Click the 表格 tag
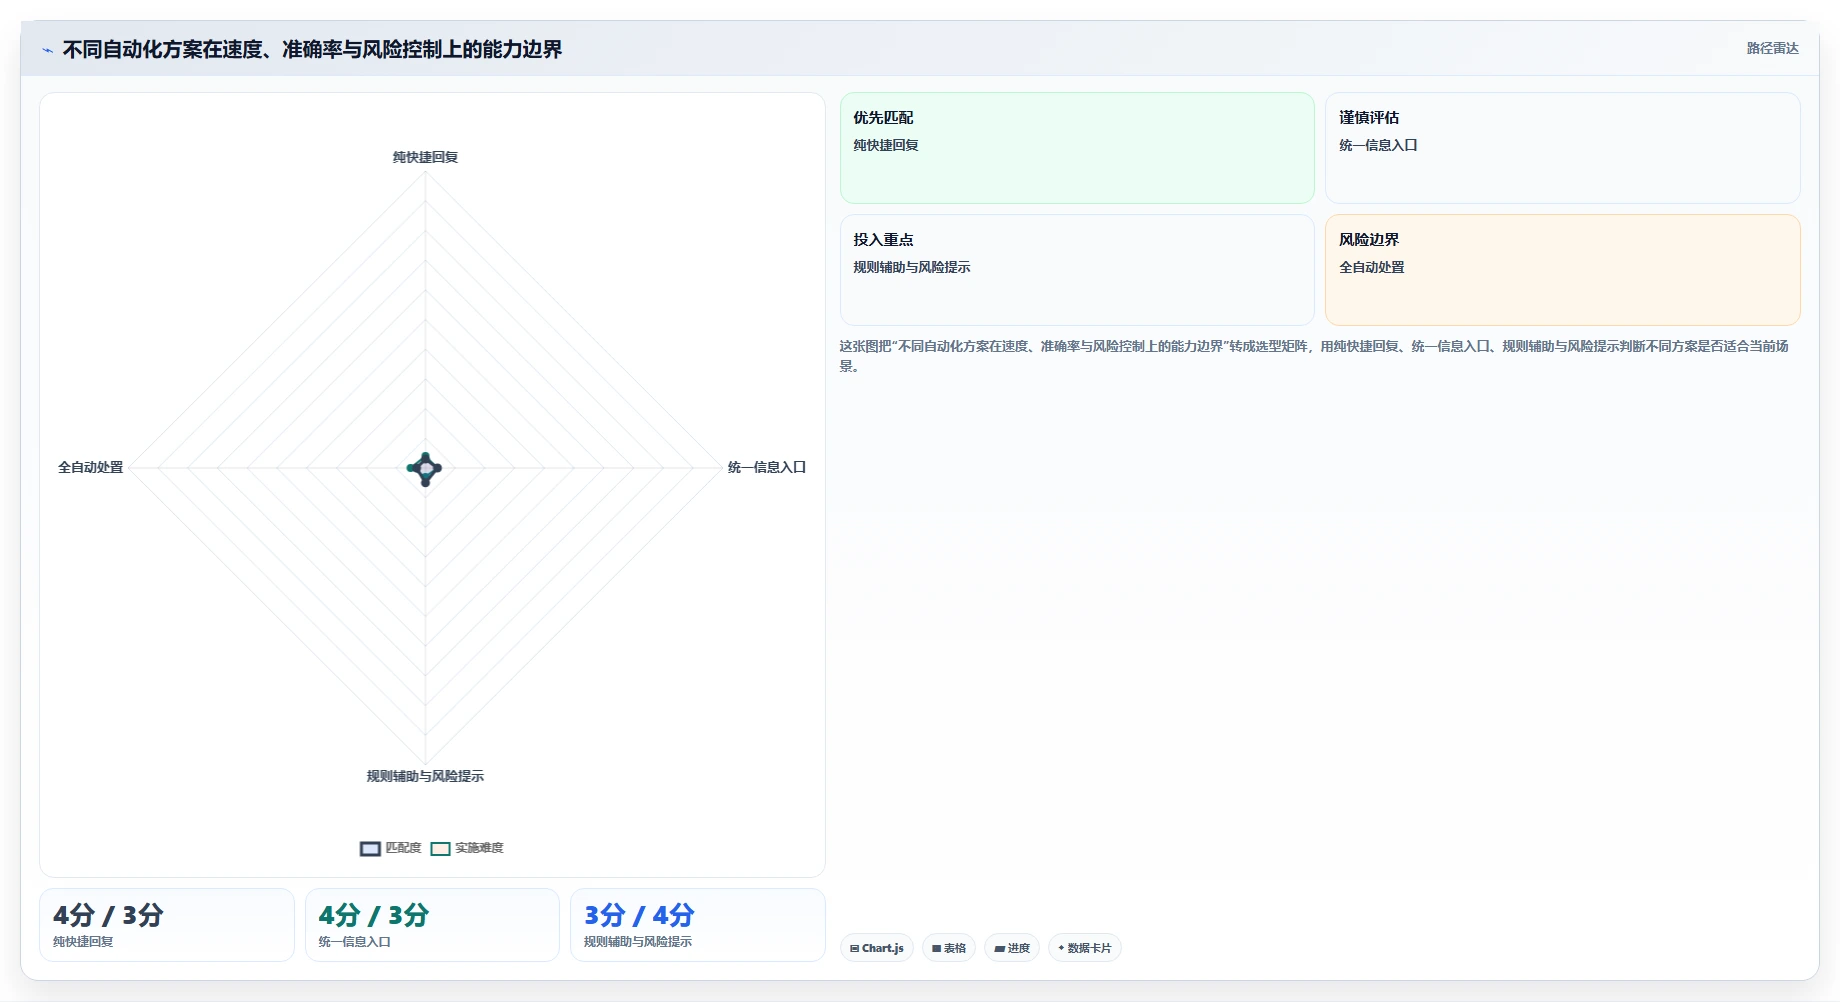The height and width of the screenshot is (1002, 1840). pos(948,948)
